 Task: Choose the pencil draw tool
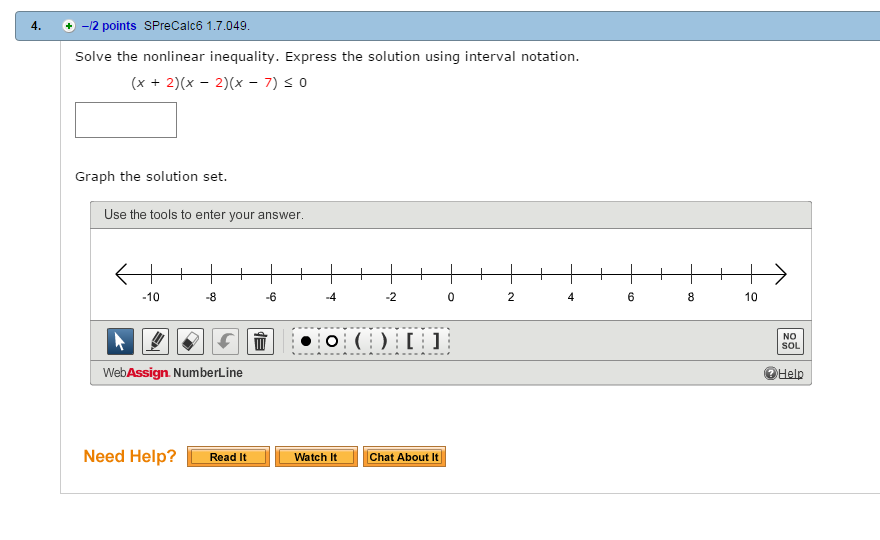(155, 341)
